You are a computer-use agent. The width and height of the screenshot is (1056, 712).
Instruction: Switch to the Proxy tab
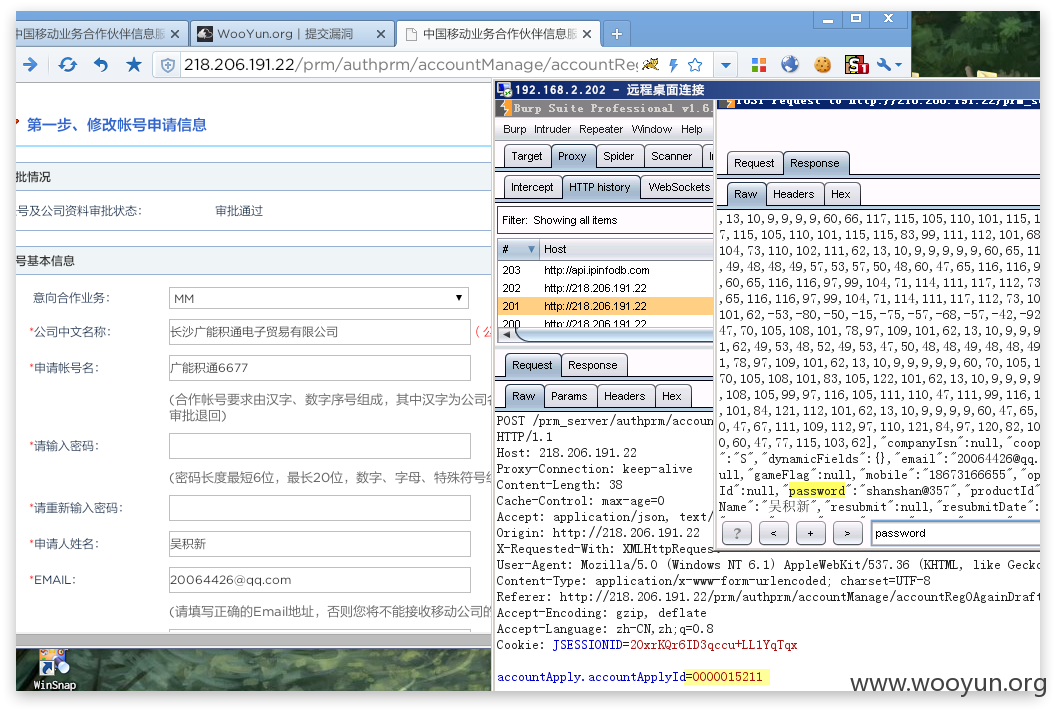coord(572,156)
